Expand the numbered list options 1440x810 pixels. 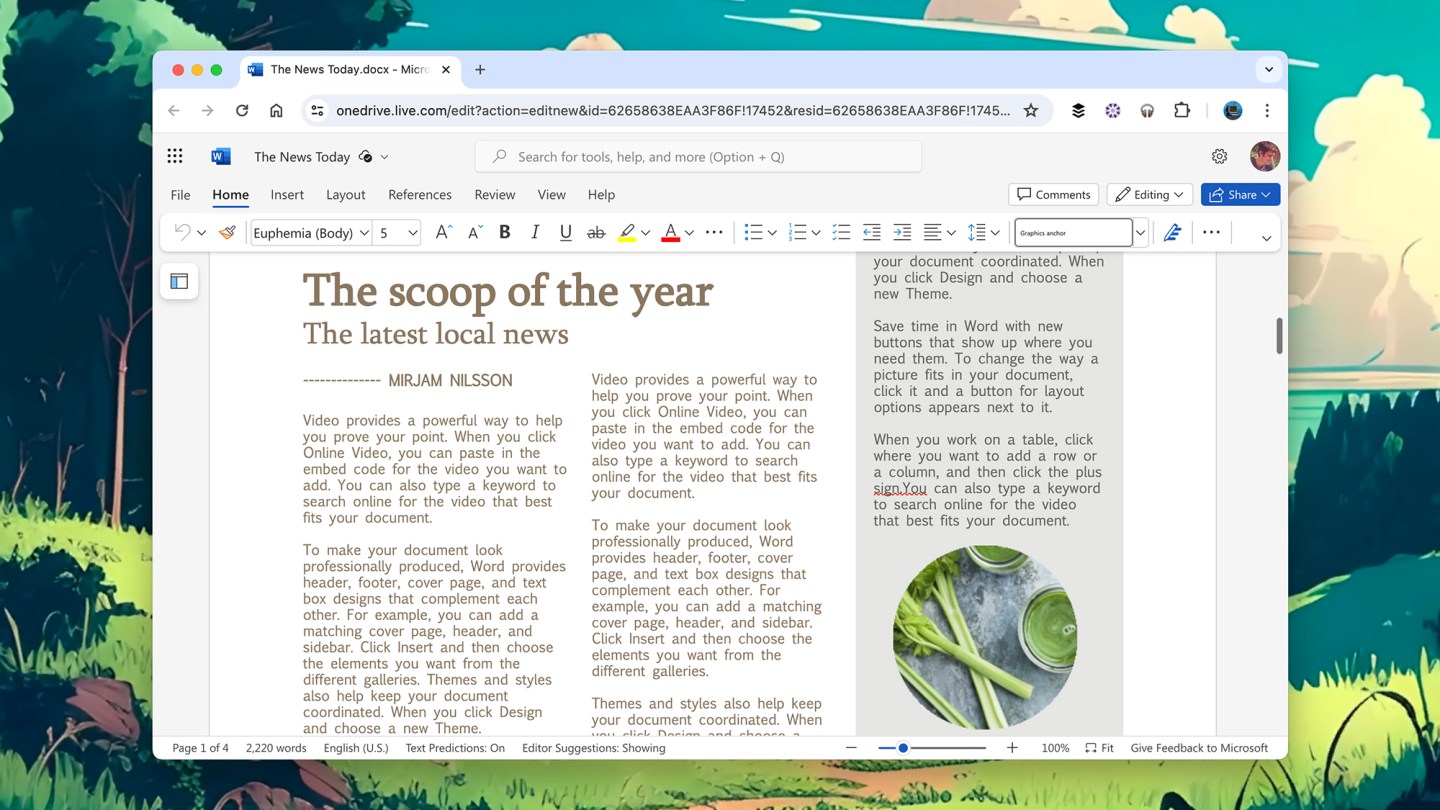(x=816, y=232)
